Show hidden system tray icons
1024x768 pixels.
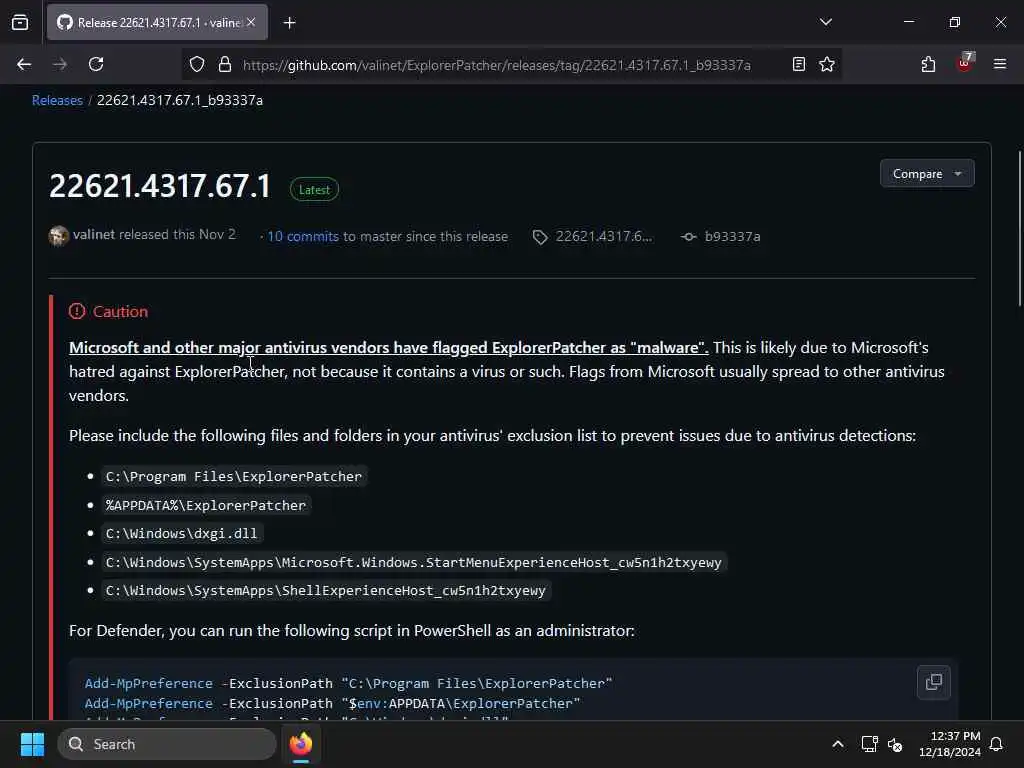pos(837,744)
